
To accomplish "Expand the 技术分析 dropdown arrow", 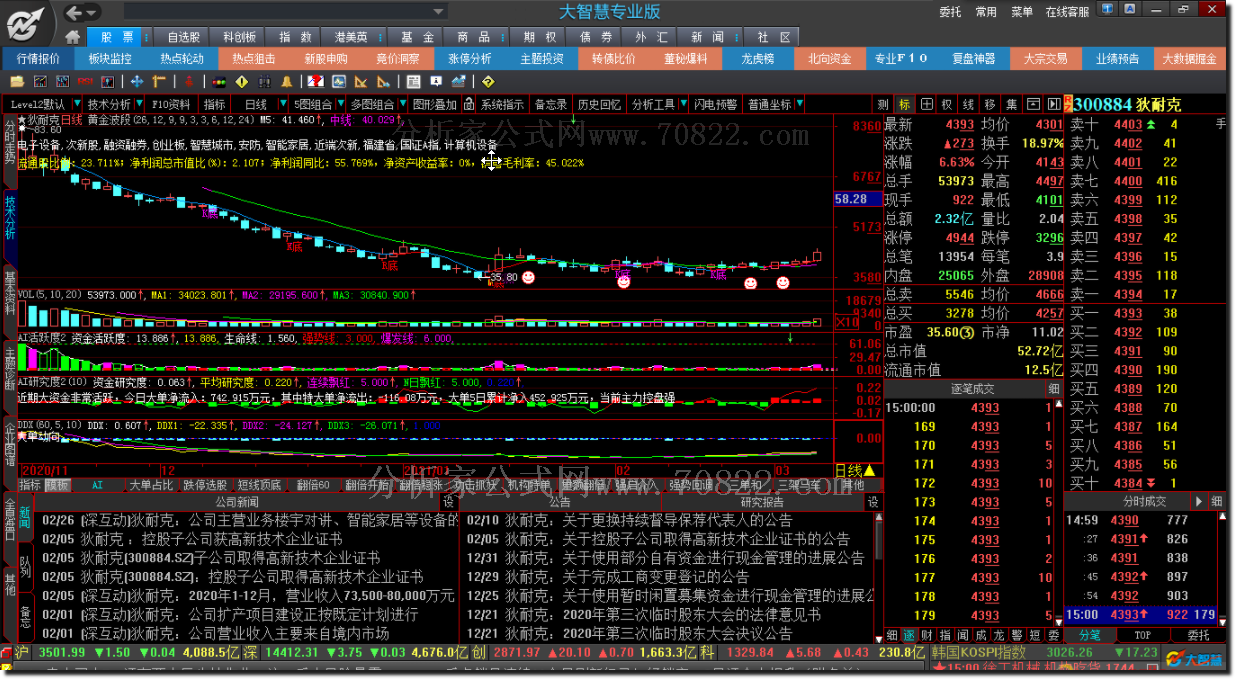I will point(139,104).
